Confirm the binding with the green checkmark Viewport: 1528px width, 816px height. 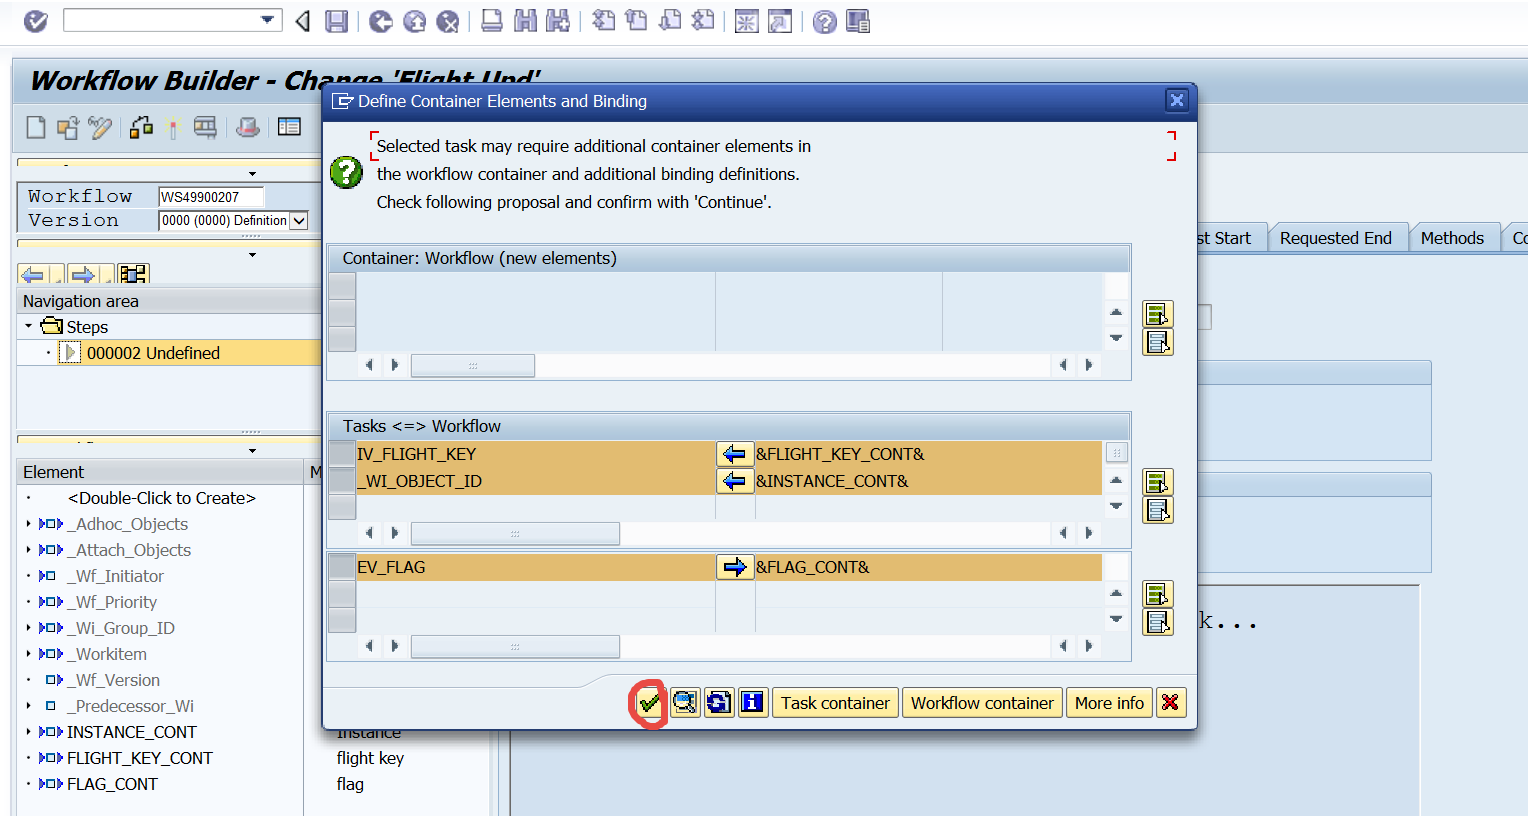650,702
